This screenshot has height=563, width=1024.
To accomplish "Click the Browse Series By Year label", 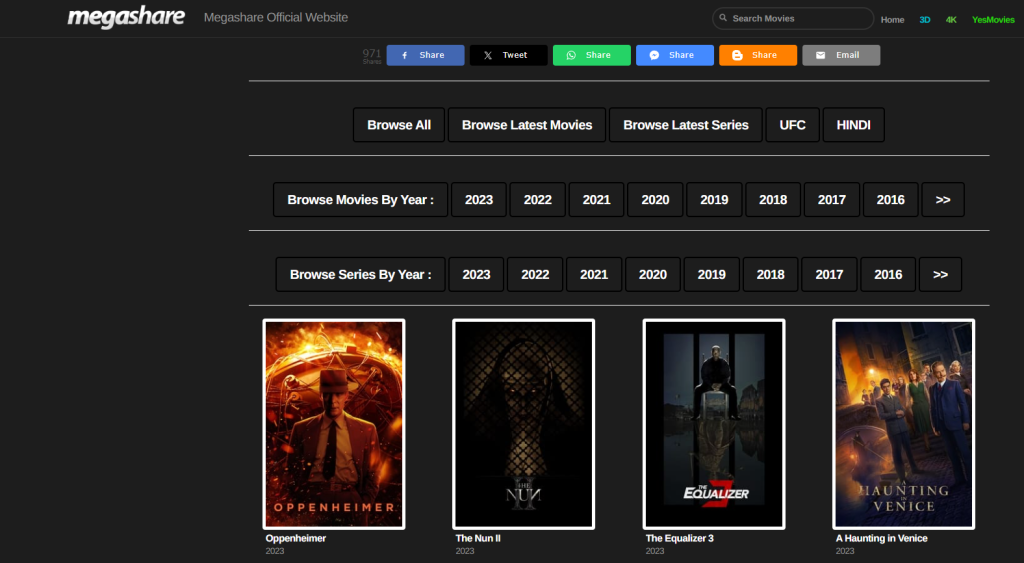I will [x=360, y=274].
